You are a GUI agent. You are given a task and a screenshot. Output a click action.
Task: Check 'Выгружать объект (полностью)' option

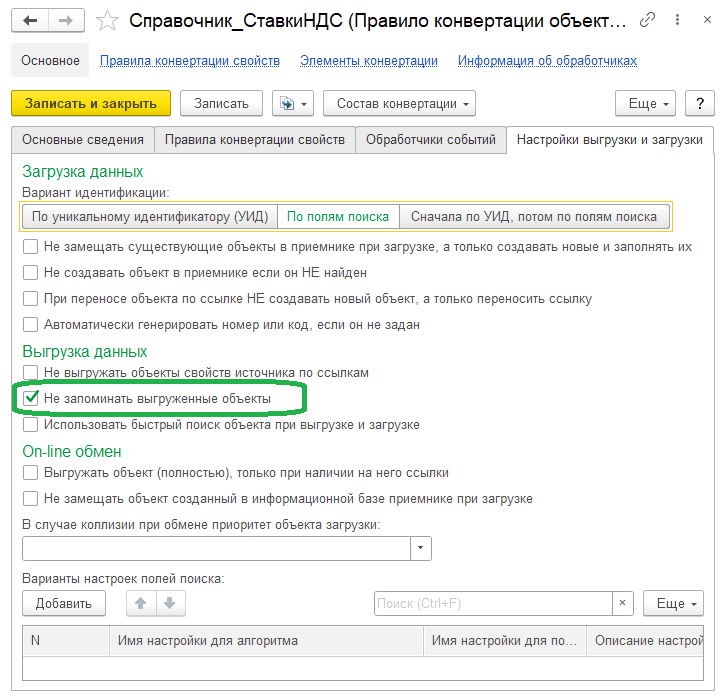tap(31, 473)
